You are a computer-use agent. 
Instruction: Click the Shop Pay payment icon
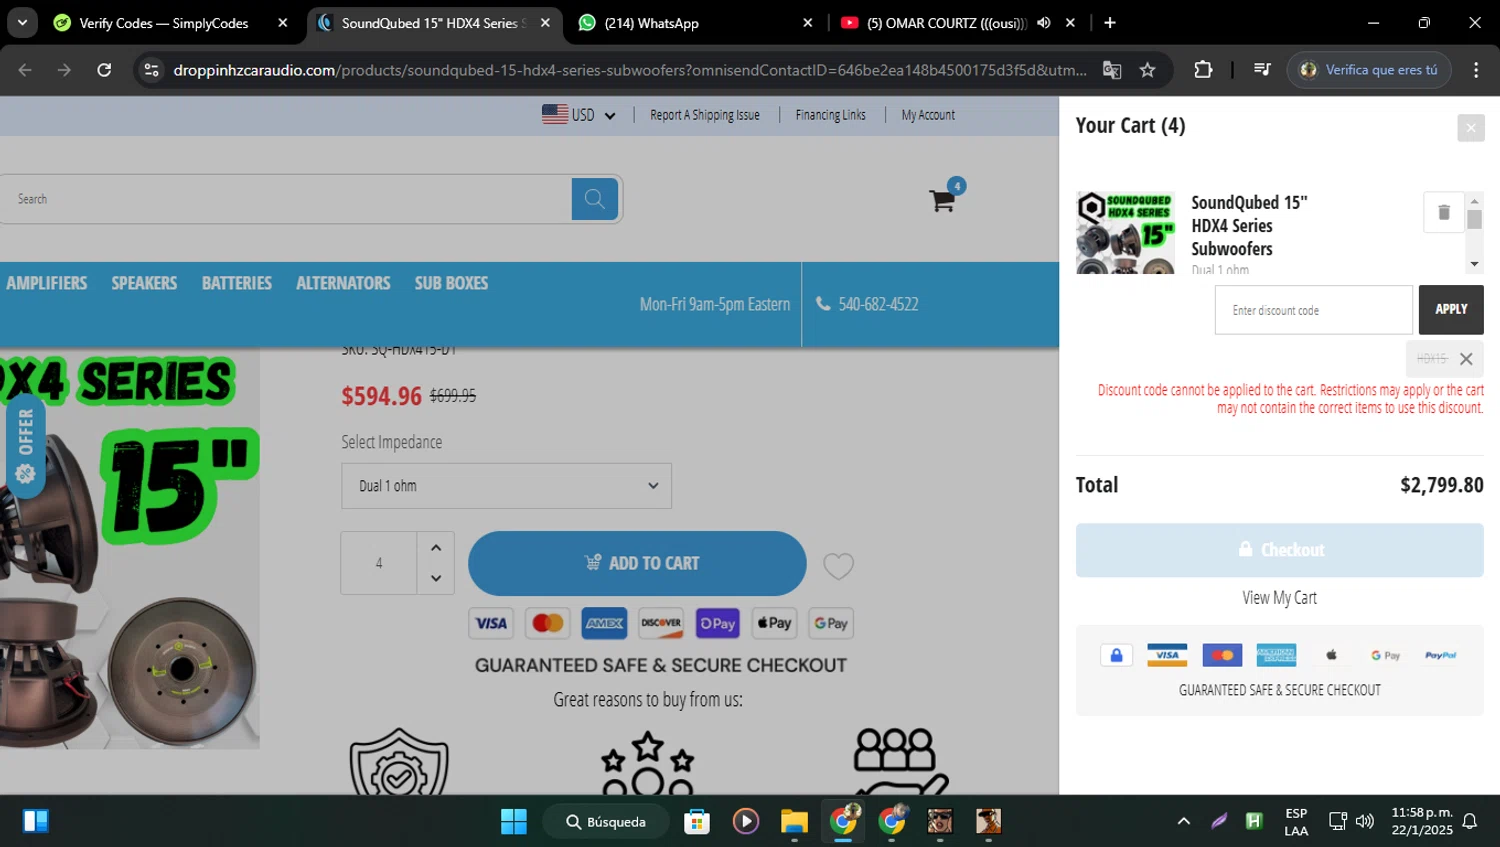click(x=718, y=623)
